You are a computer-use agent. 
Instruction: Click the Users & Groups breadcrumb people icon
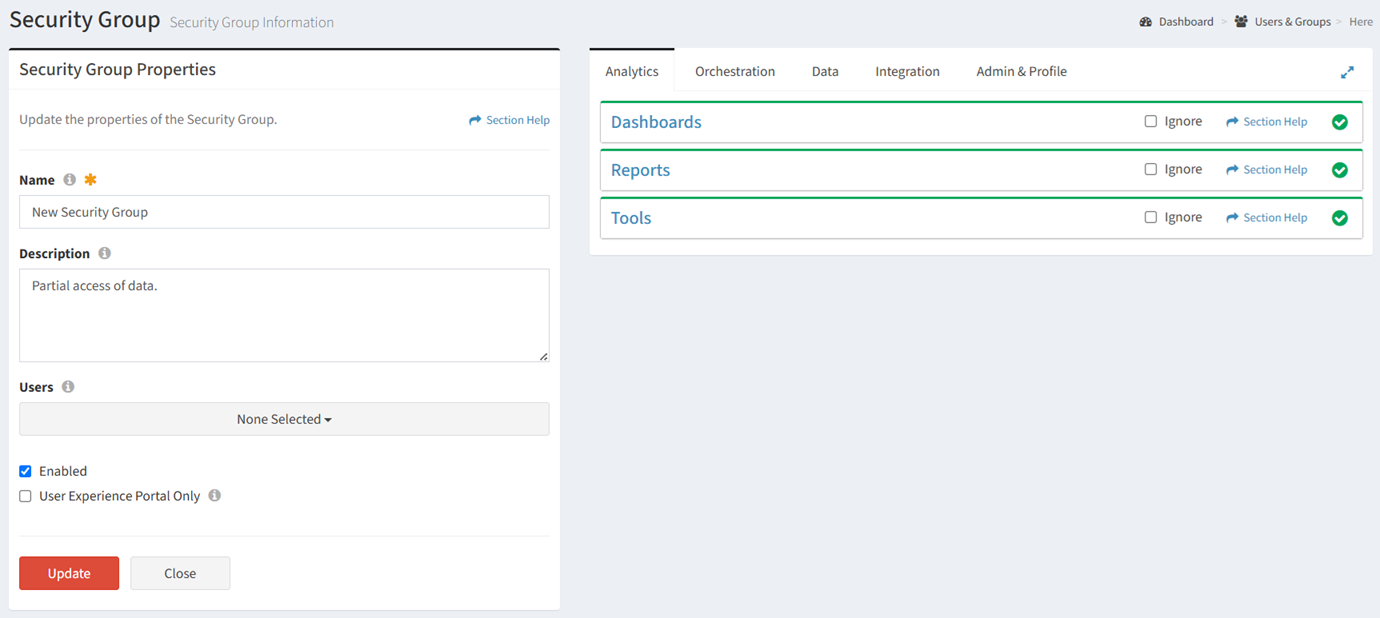point(1241,22)
